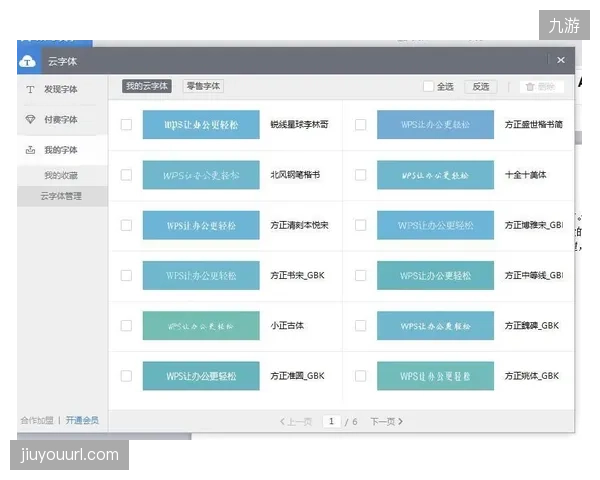This screenshot has height=480, width=600.
Task: Click the 北风钢笔楷书 font preview
Action: pos(201,175)
